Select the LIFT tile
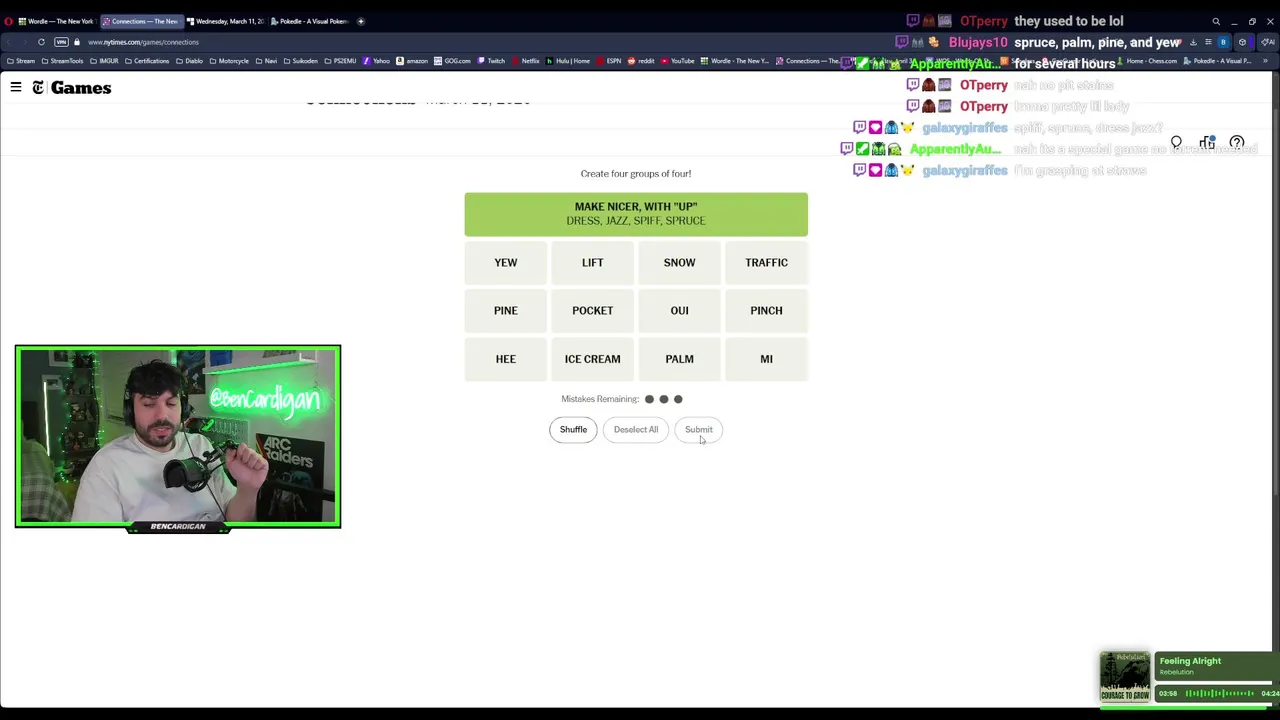Image resolution: width=1280 pixels, height=720 pixels. pyautogui.click(x=592, y=262)
